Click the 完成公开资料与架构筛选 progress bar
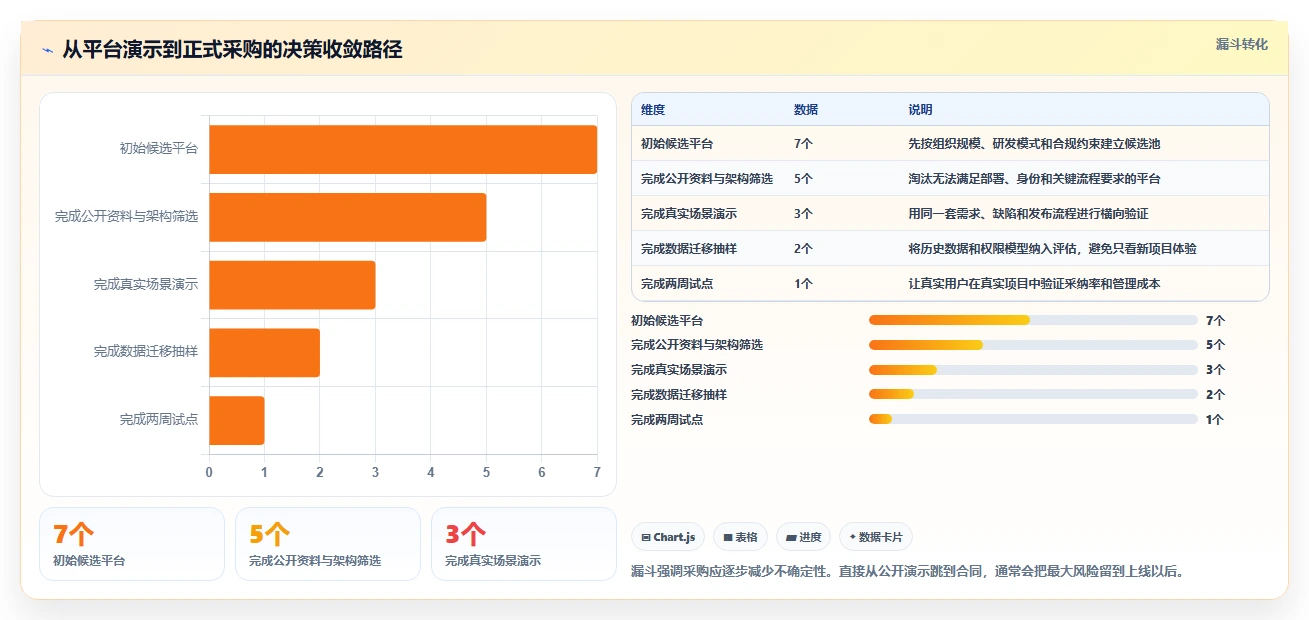Image resolution: width=1309 pixels, height=620 pixels. click(1033, 345)
